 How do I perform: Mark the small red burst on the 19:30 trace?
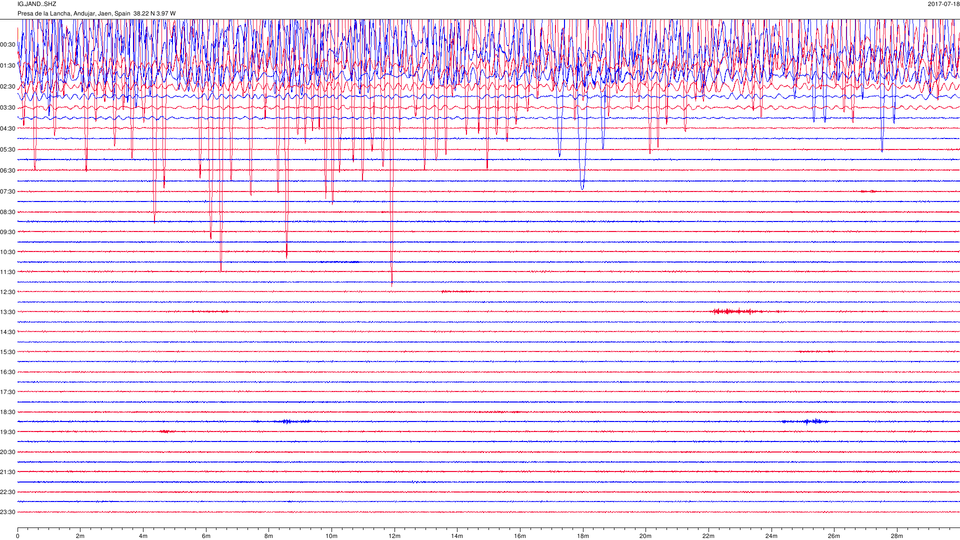(167, 432)
